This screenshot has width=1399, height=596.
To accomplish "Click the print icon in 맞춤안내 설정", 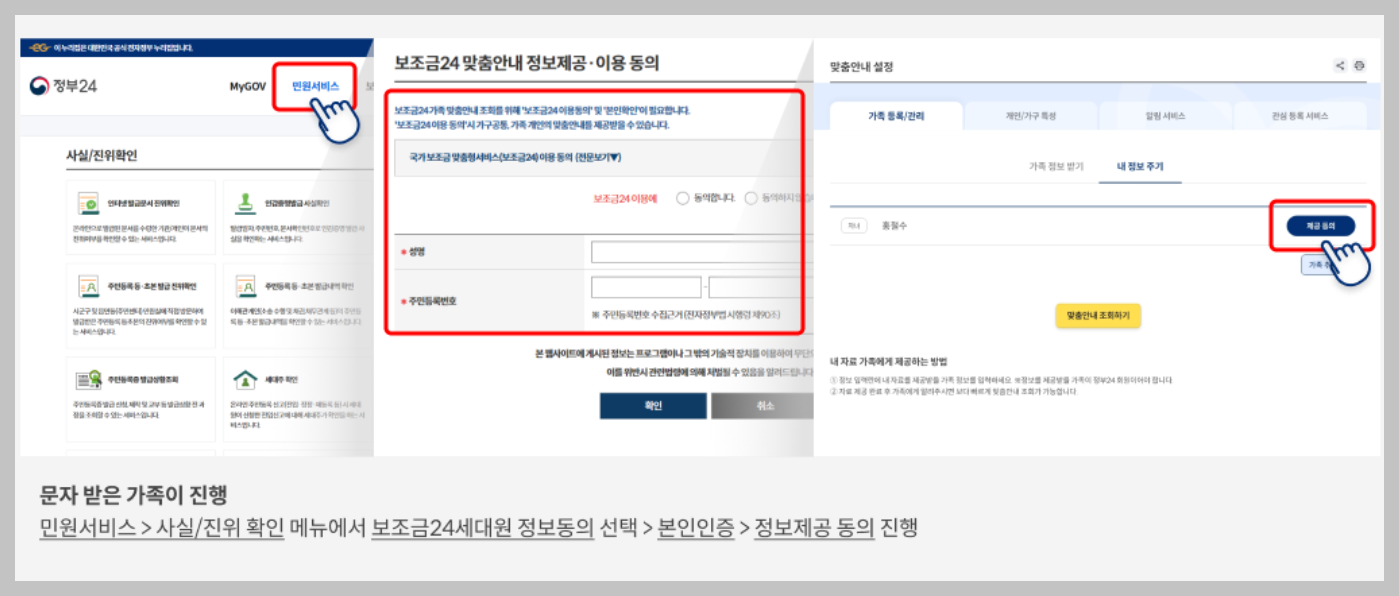I will [1359, 66].
